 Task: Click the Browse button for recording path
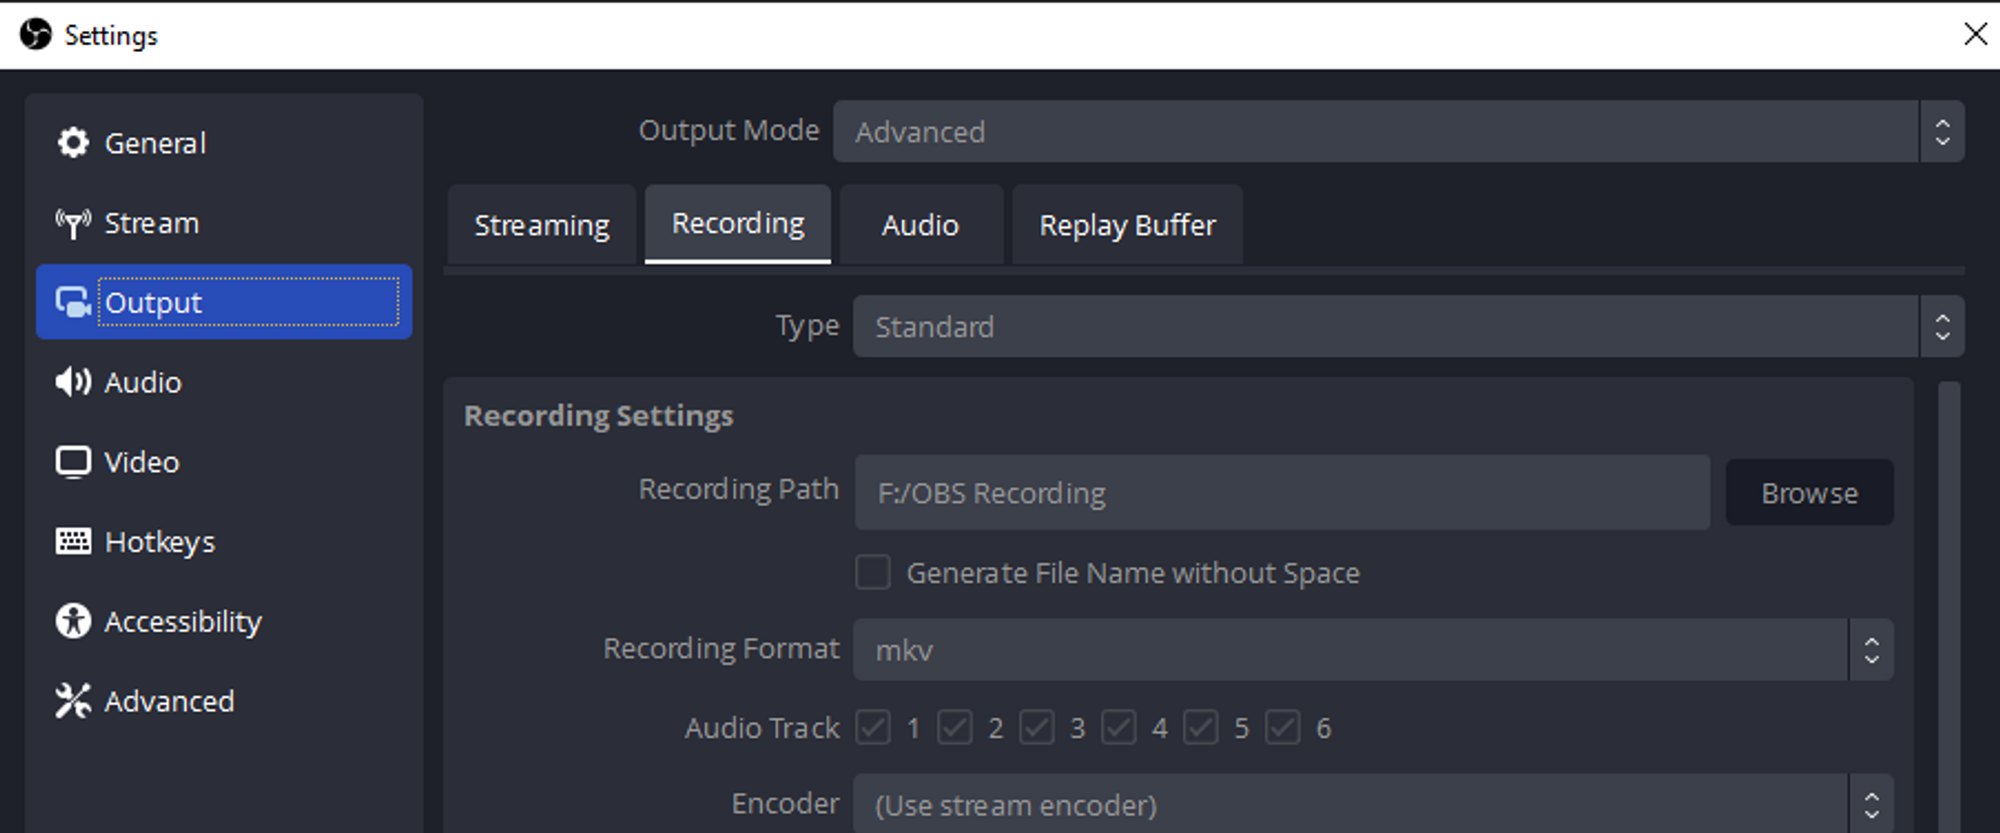pyautogui.click(x=1809, y=492)
